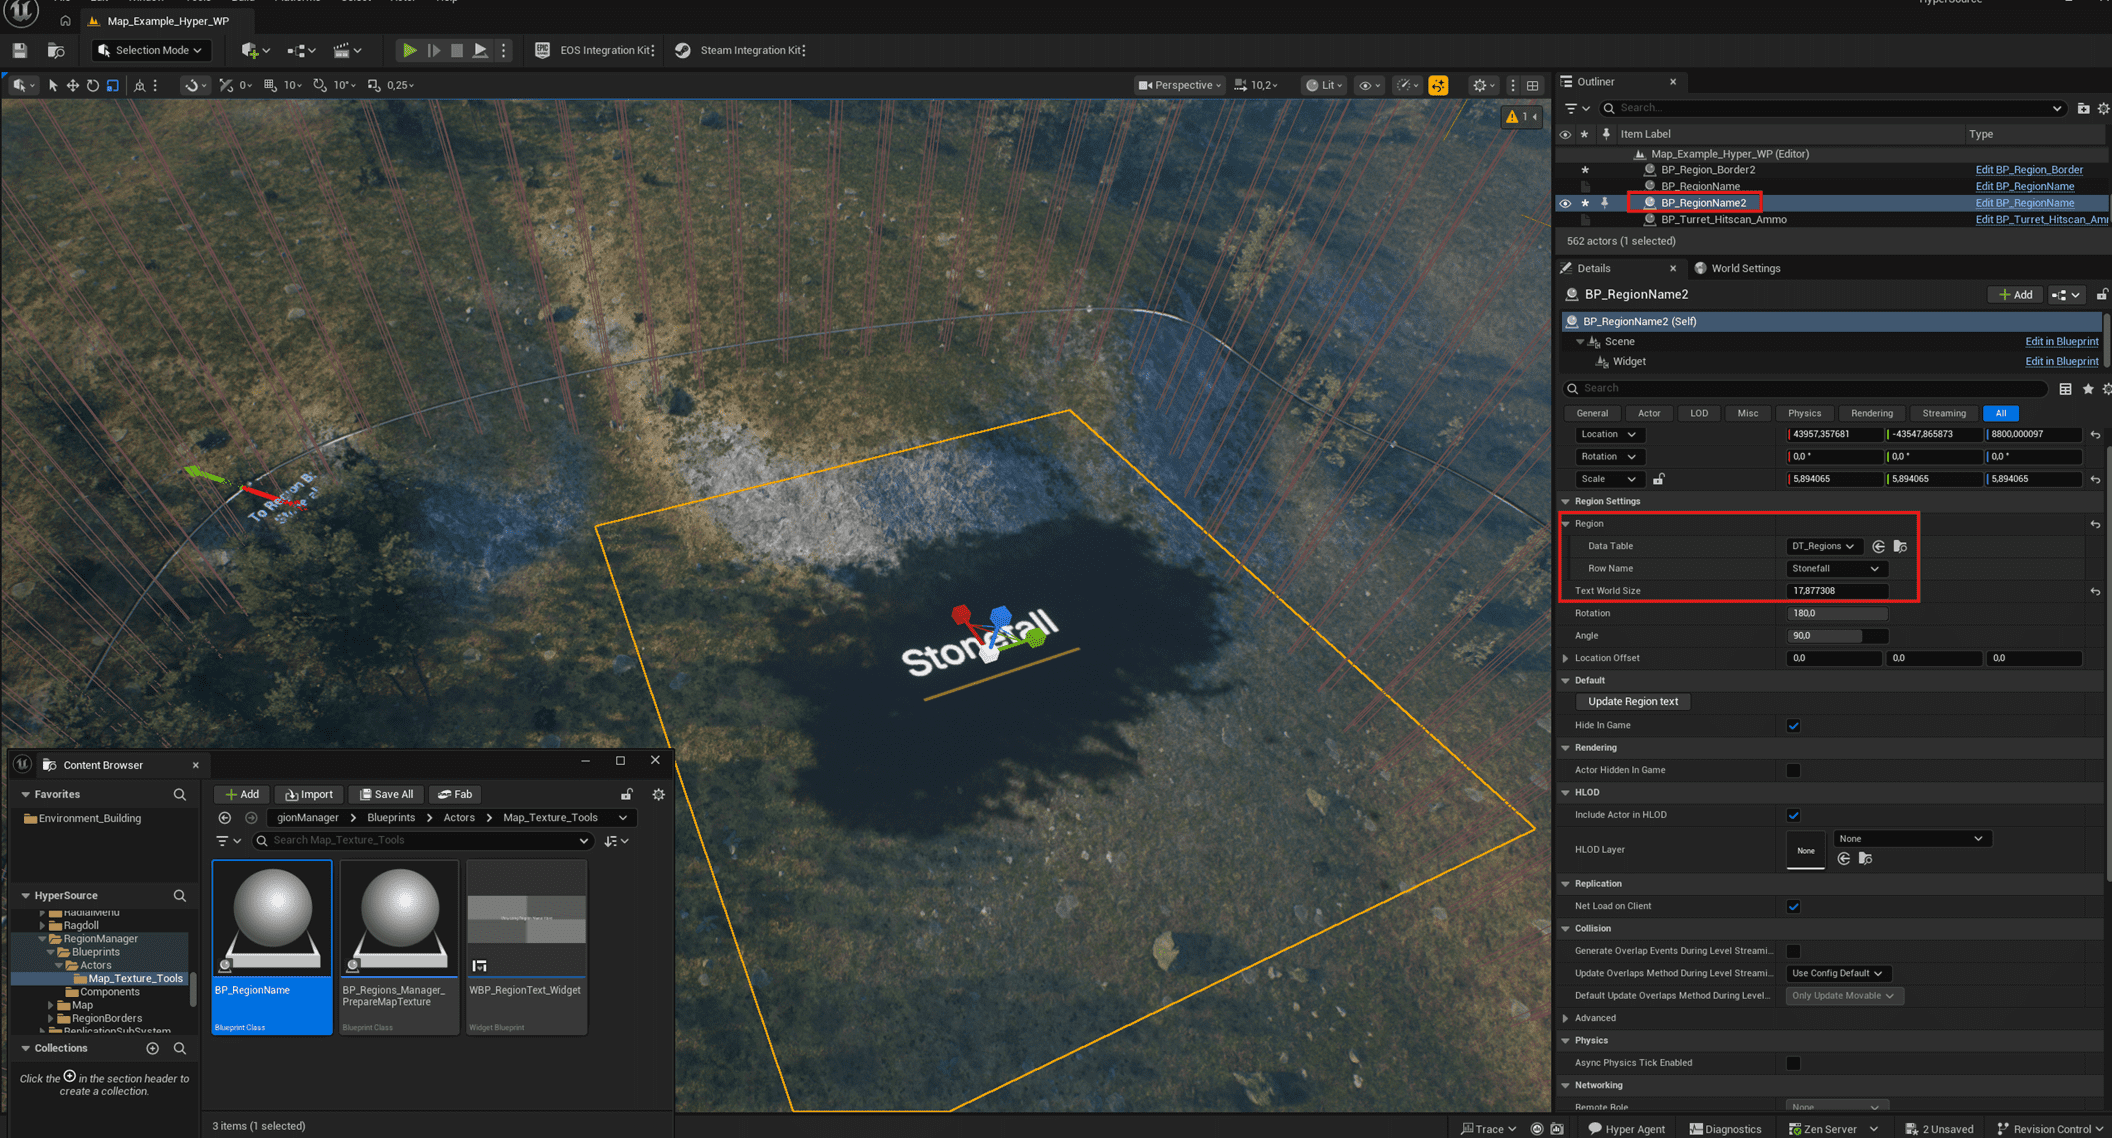Viewport: 2112px width, 1138px height.
Task: Activate the Select objects arrow tool in the viewport
Action: (53, 85)
